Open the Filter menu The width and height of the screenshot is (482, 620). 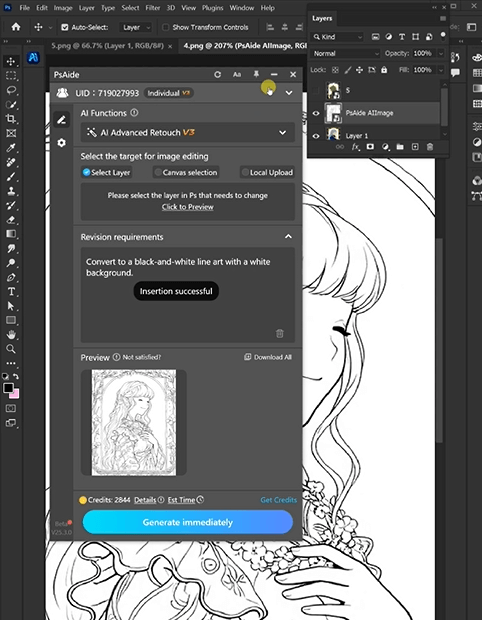pyautogui.click(x=152, y=8)
